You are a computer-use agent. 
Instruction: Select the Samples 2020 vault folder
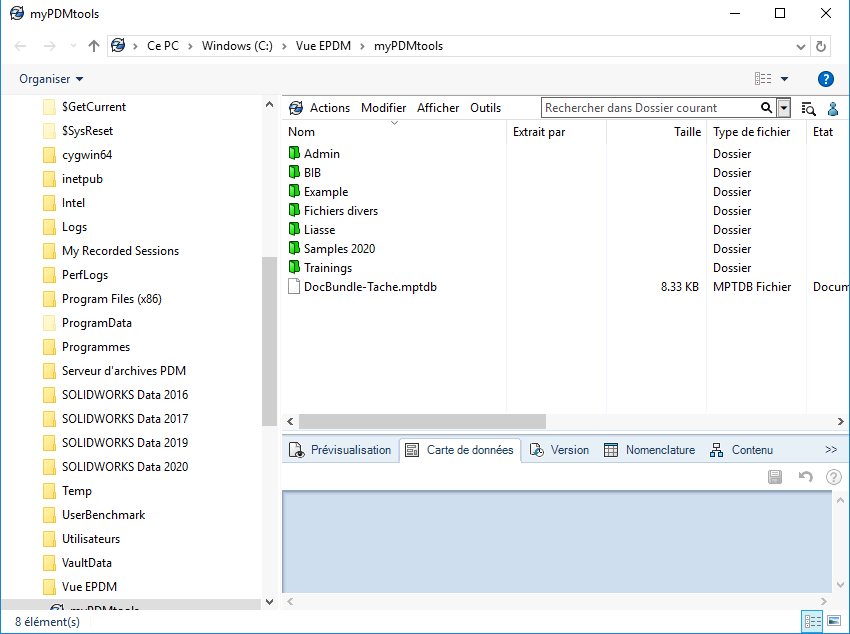pyautogui.click(x=339, y=249)
